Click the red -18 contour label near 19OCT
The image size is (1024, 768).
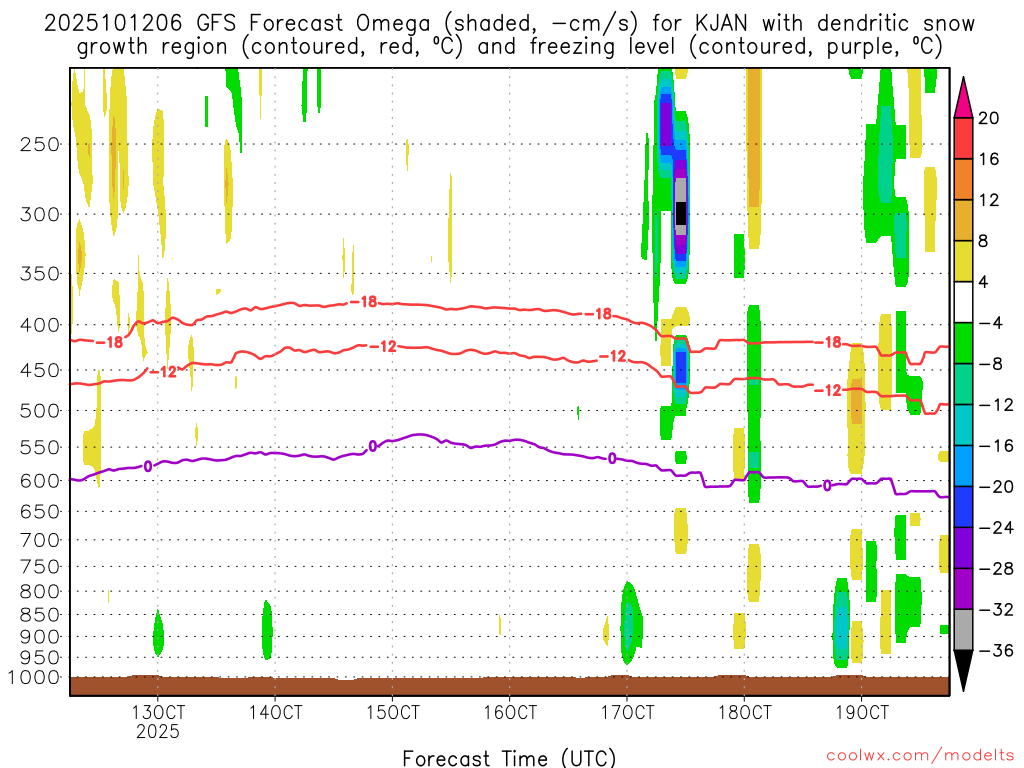tap(829, 342)
